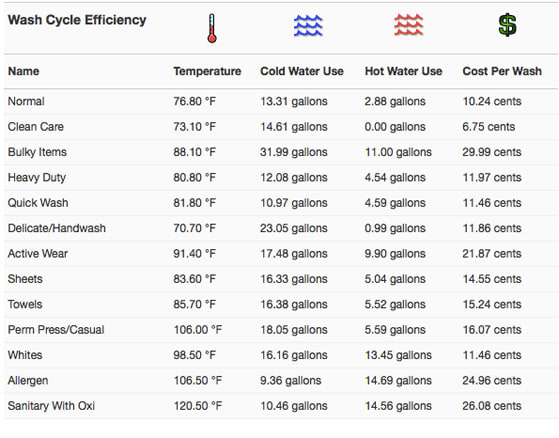
Task: Select the Bulky Items row name
Action: point(37,152)
